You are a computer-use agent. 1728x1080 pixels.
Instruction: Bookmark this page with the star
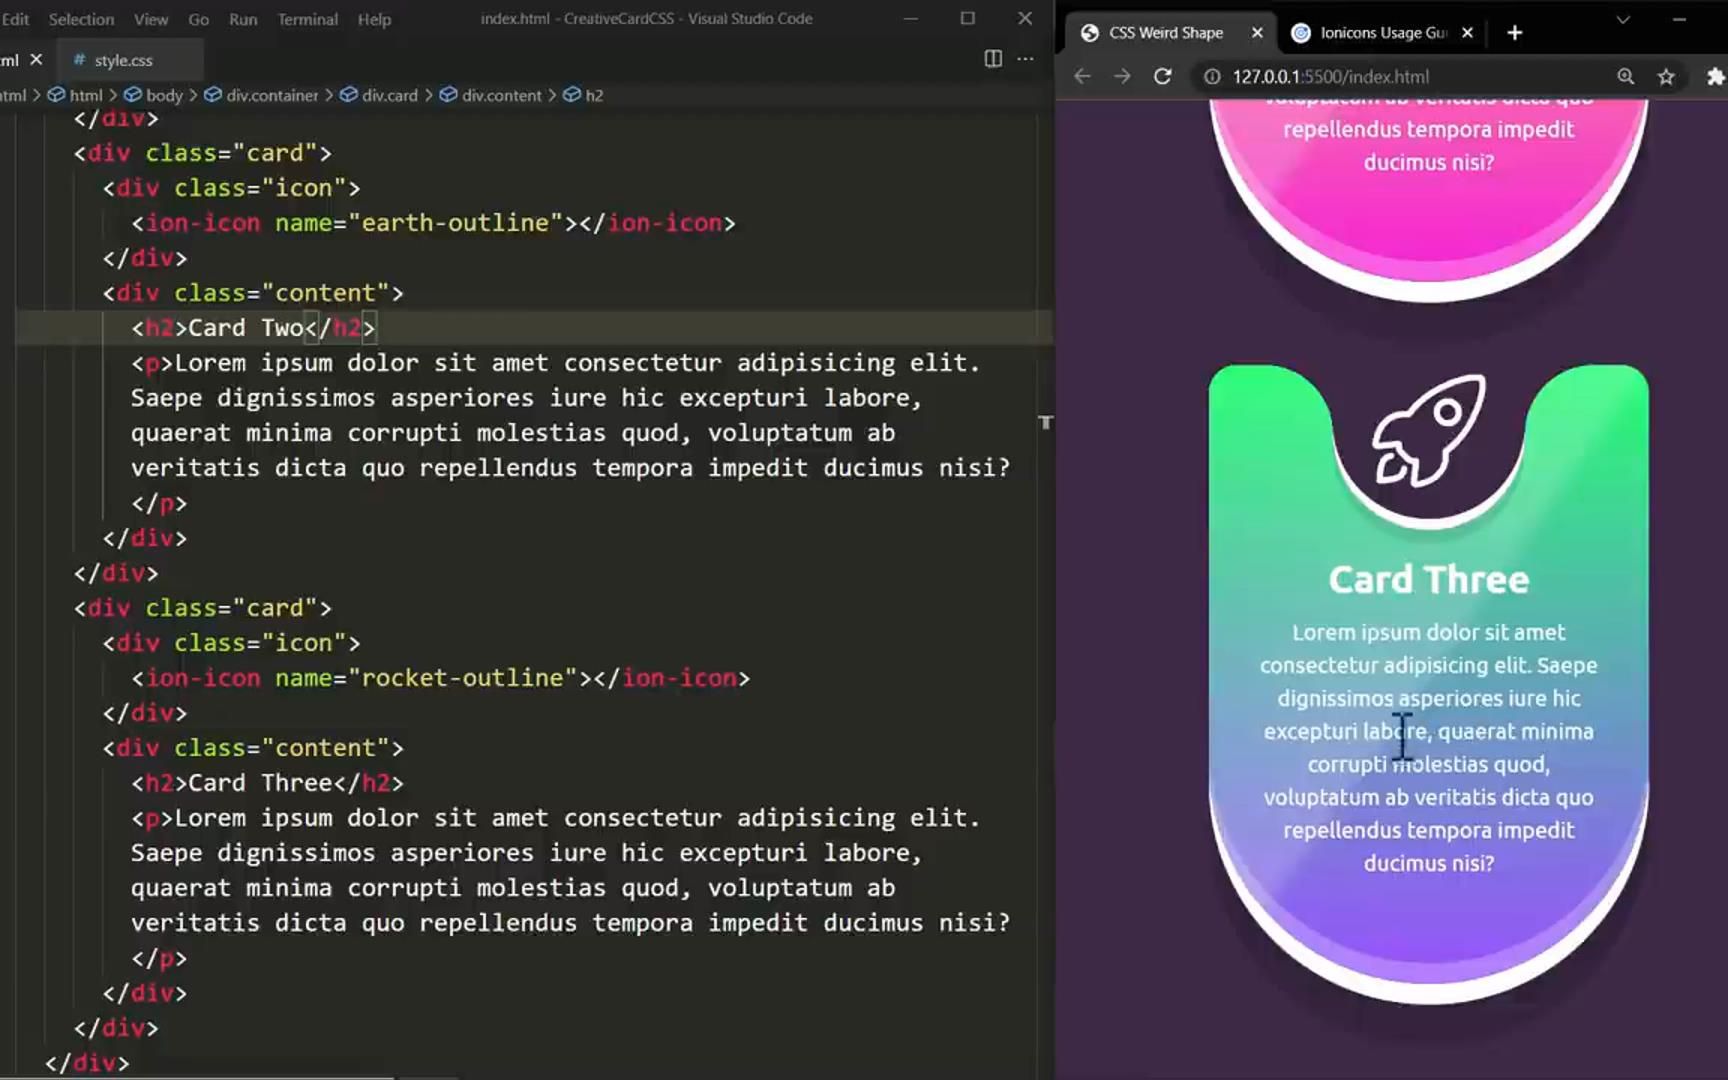[1666, 76]
